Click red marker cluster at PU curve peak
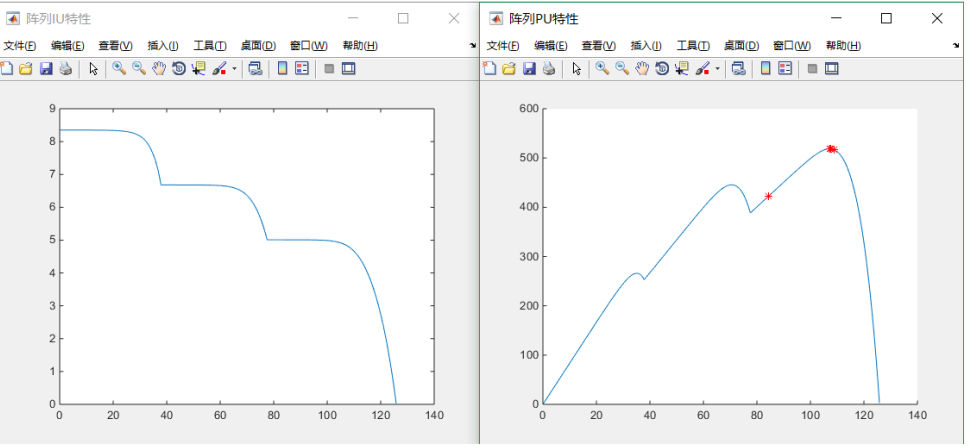The image size is (969, 446). pos(832,149)
